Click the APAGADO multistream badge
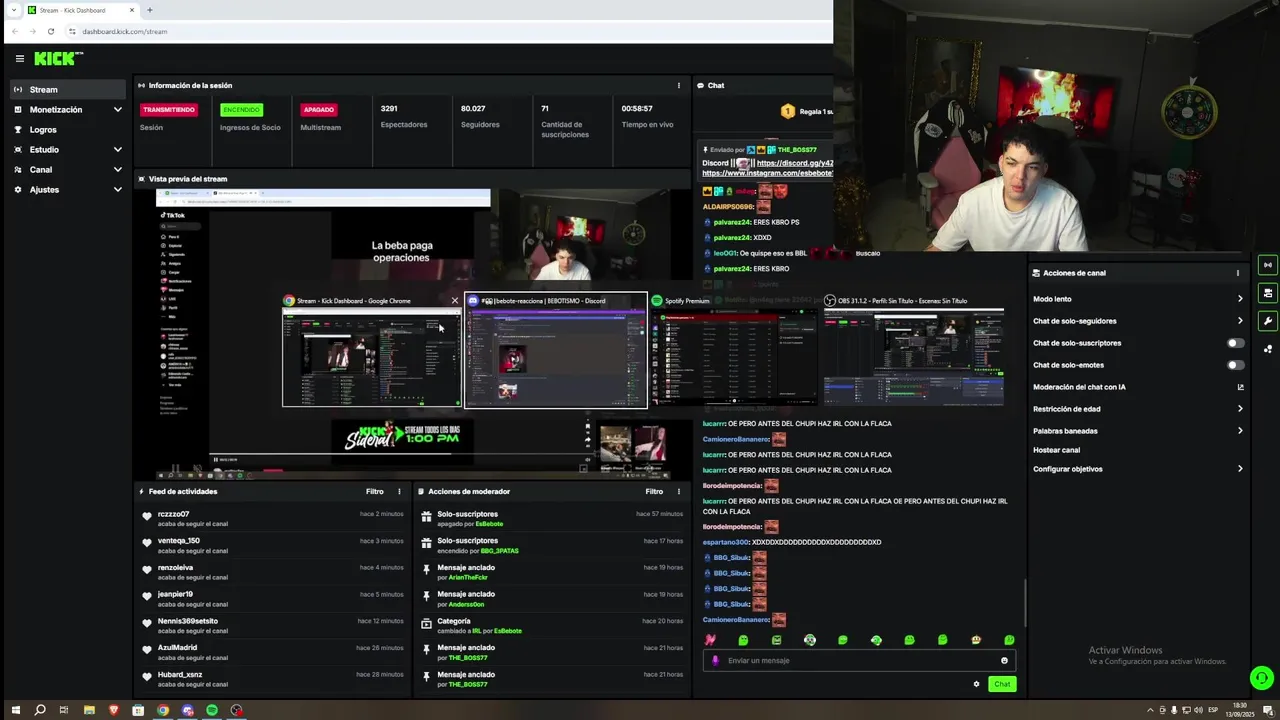This screenshot has width=1280, height=720. (319, 110)
